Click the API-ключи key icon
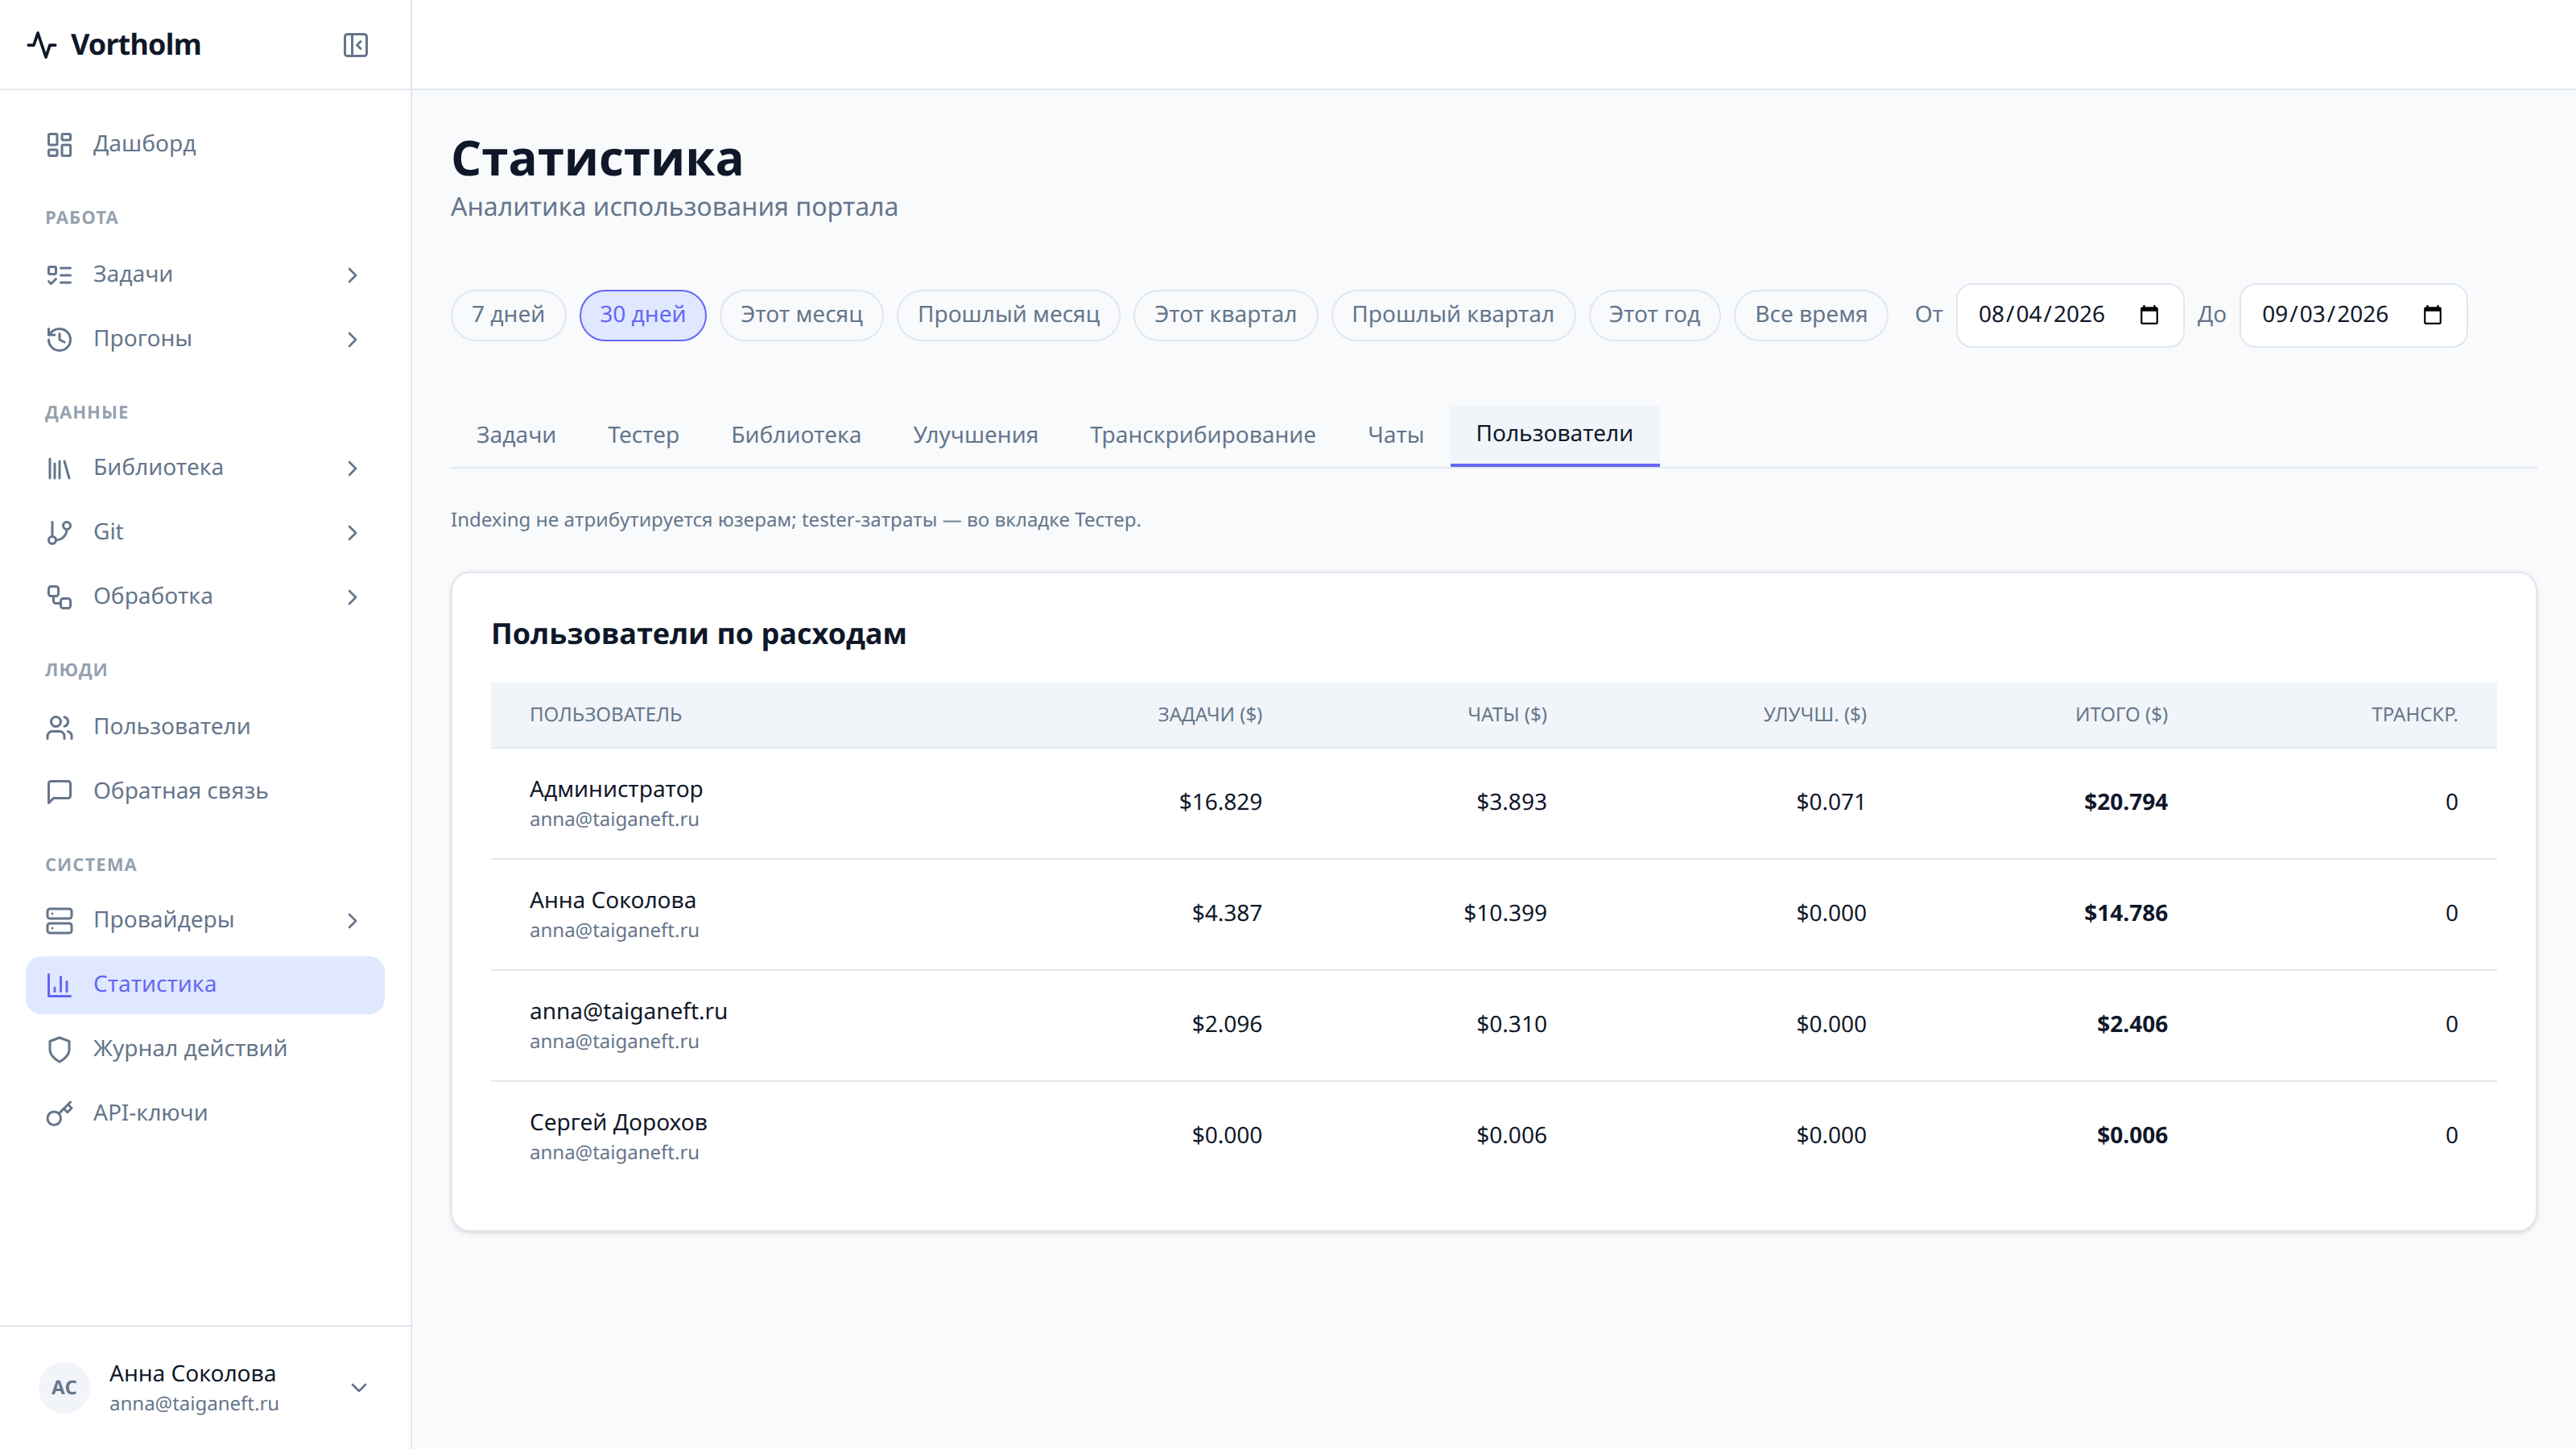 [60, 1113]
